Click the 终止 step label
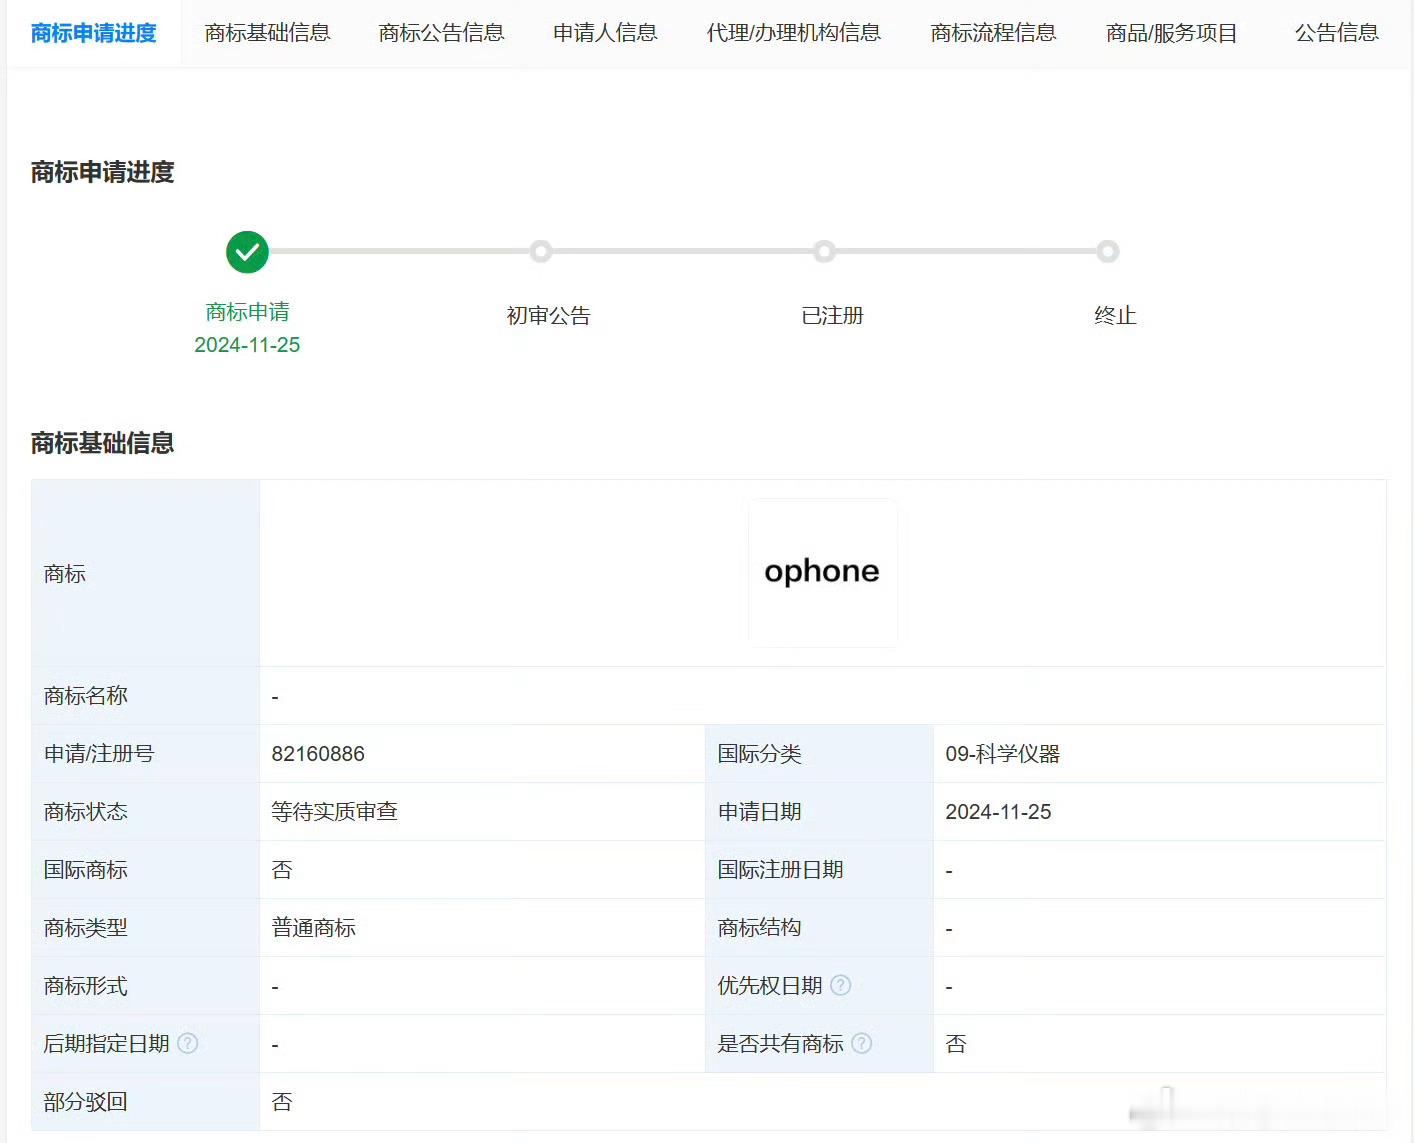Image resolution: width=1414 pixels, height=1143 pixels. (1115, 316)
